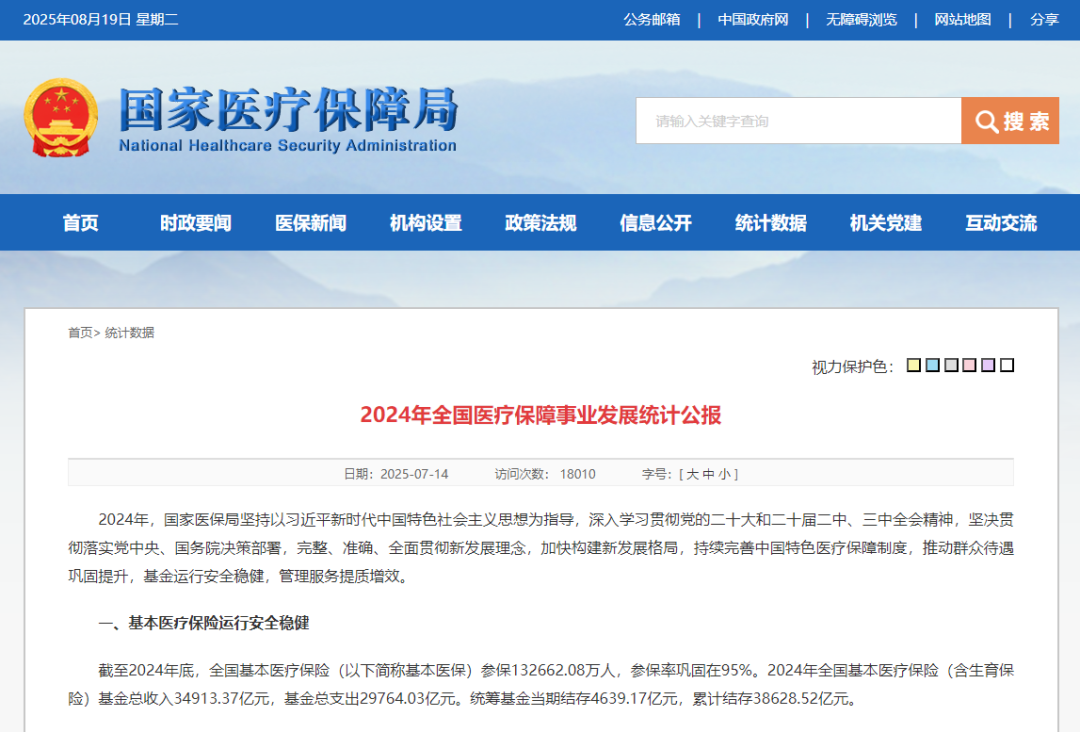The image size is (1080, 732).
Task: Click 首页 in the breadcrumb trail
Action: tap(80, 333)
